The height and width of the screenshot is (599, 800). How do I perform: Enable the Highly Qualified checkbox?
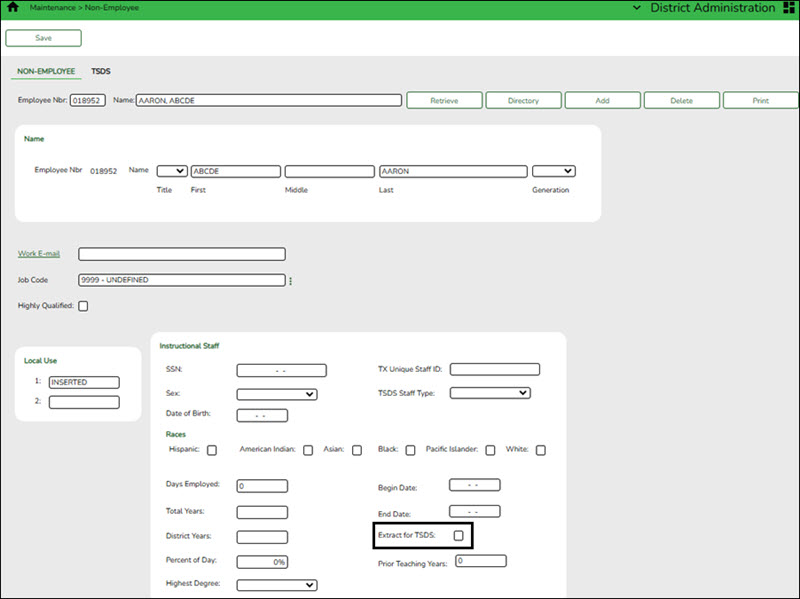(x=83, y=306)
